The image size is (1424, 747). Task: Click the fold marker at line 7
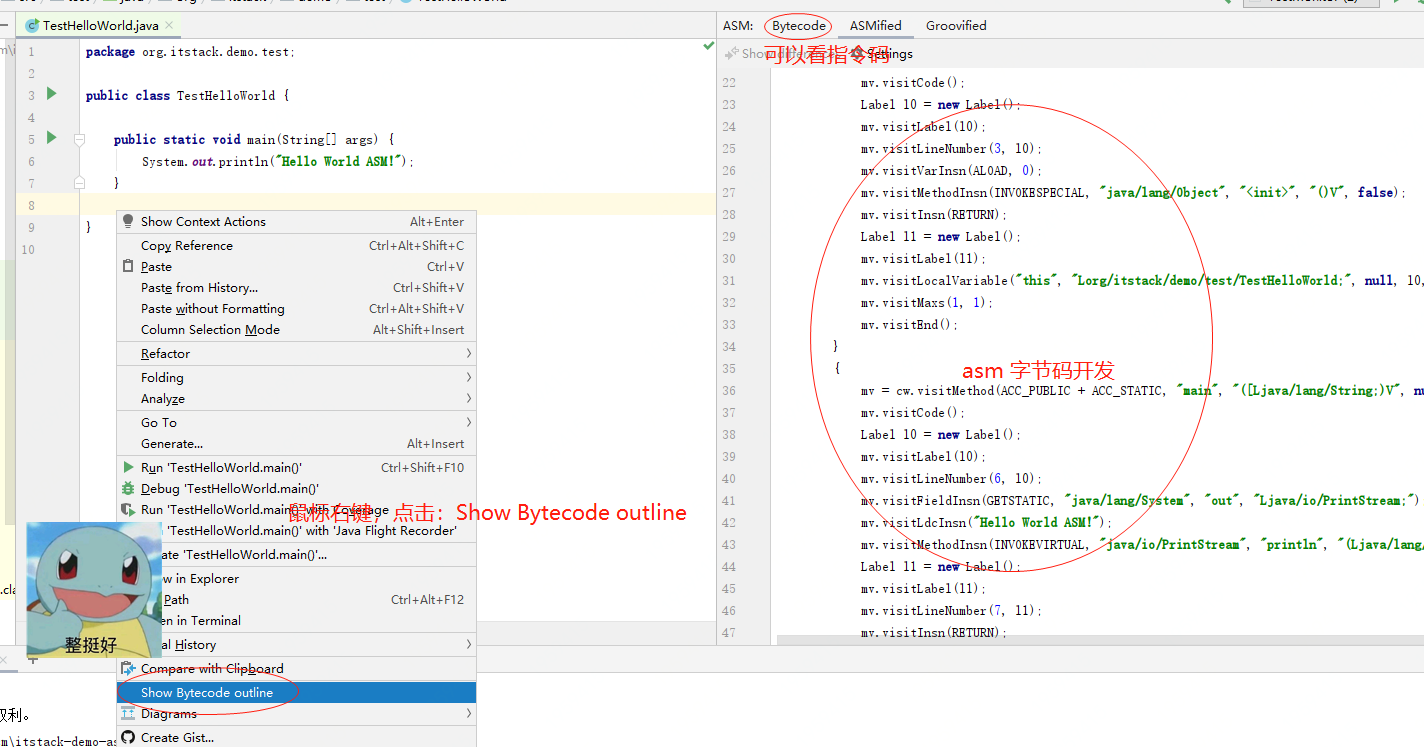[x=78, y=183]
